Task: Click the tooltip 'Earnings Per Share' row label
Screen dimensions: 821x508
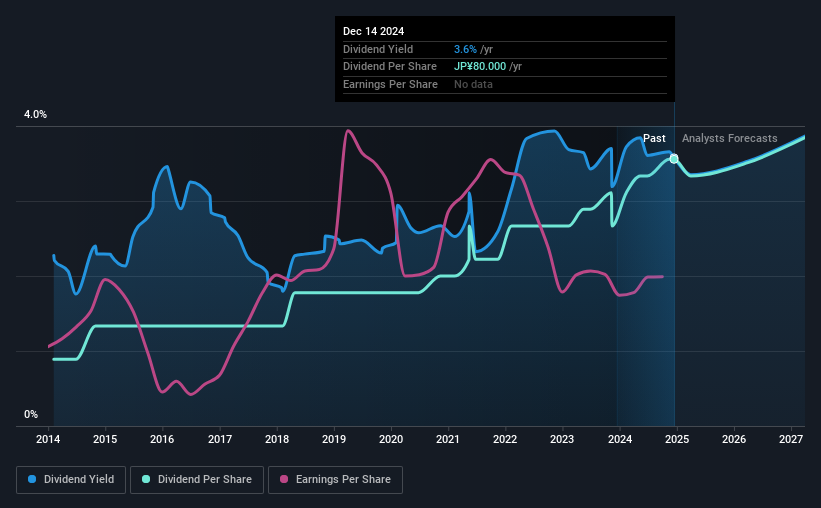Action: pyautogui.click(x=390, y=84)
